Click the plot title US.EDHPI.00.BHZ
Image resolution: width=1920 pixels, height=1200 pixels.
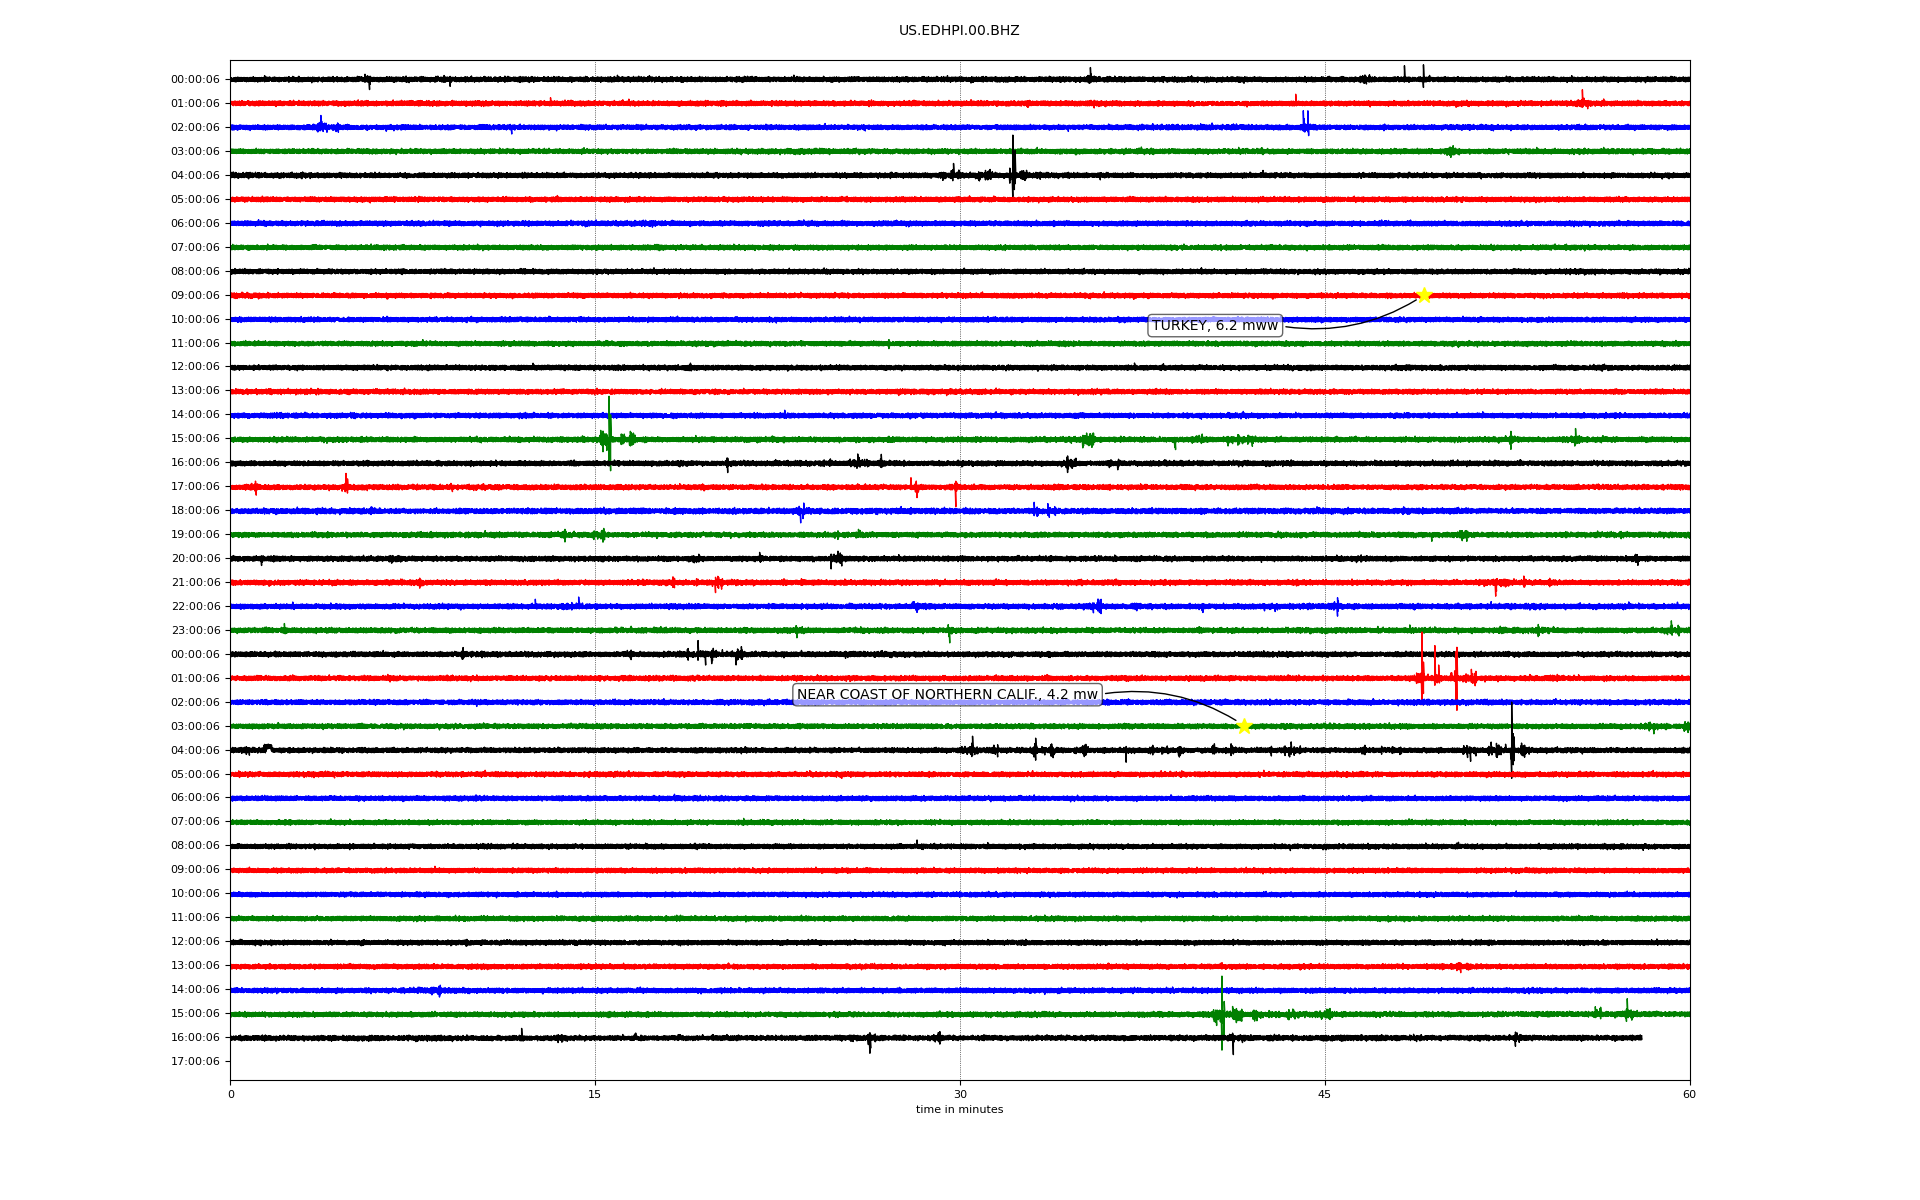pyautogui.click(x=959, y=31)
